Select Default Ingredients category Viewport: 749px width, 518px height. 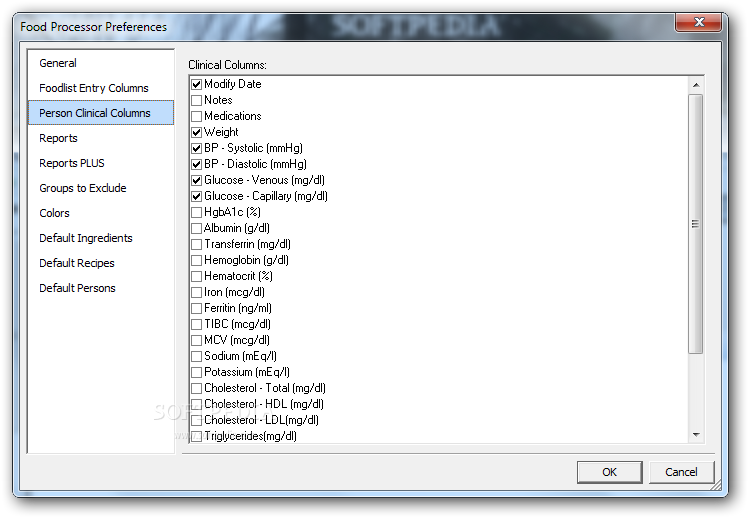(x=101, y=238)
